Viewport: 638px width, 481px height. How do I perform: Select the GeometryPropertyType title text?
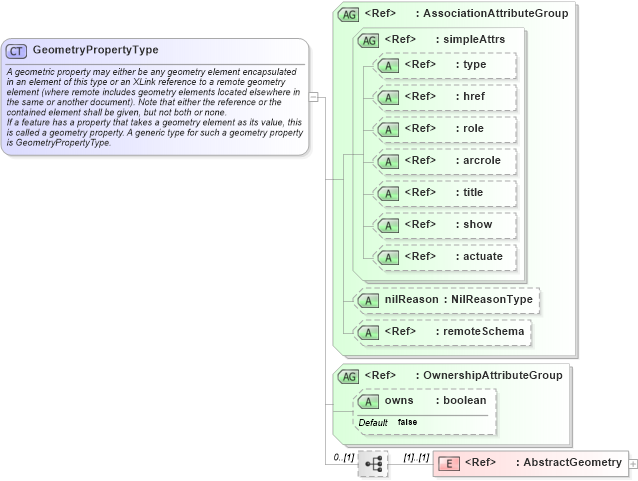(x=96, y=50)
